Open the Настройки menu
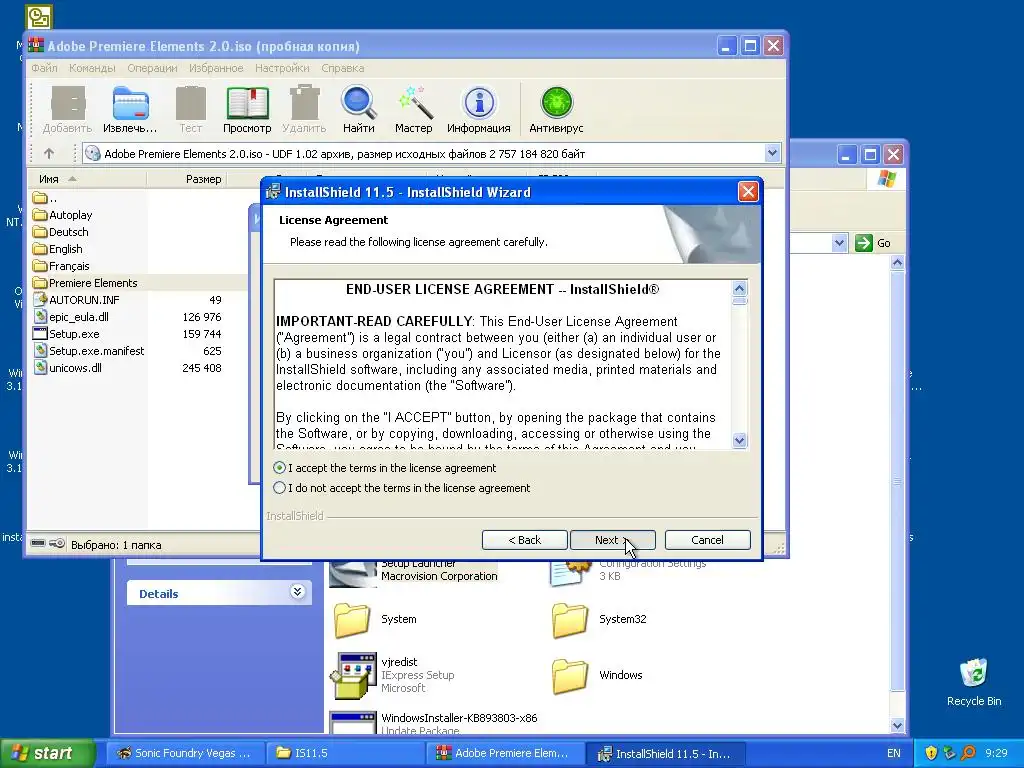The image size is (1024, 768). (282, 68)
